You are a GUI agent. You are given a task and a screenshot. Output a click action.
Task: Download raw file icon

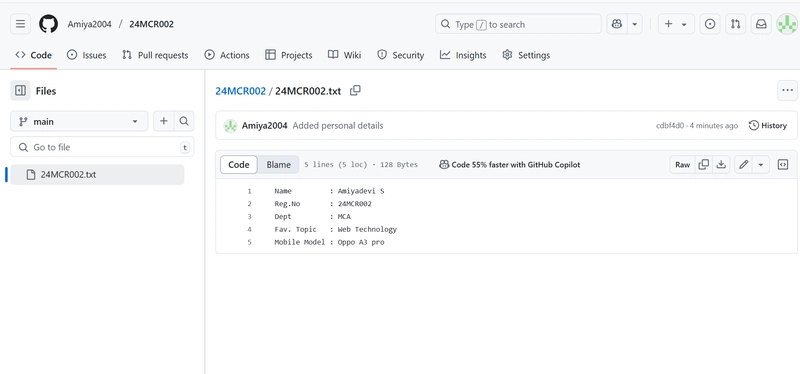(721, 164)
